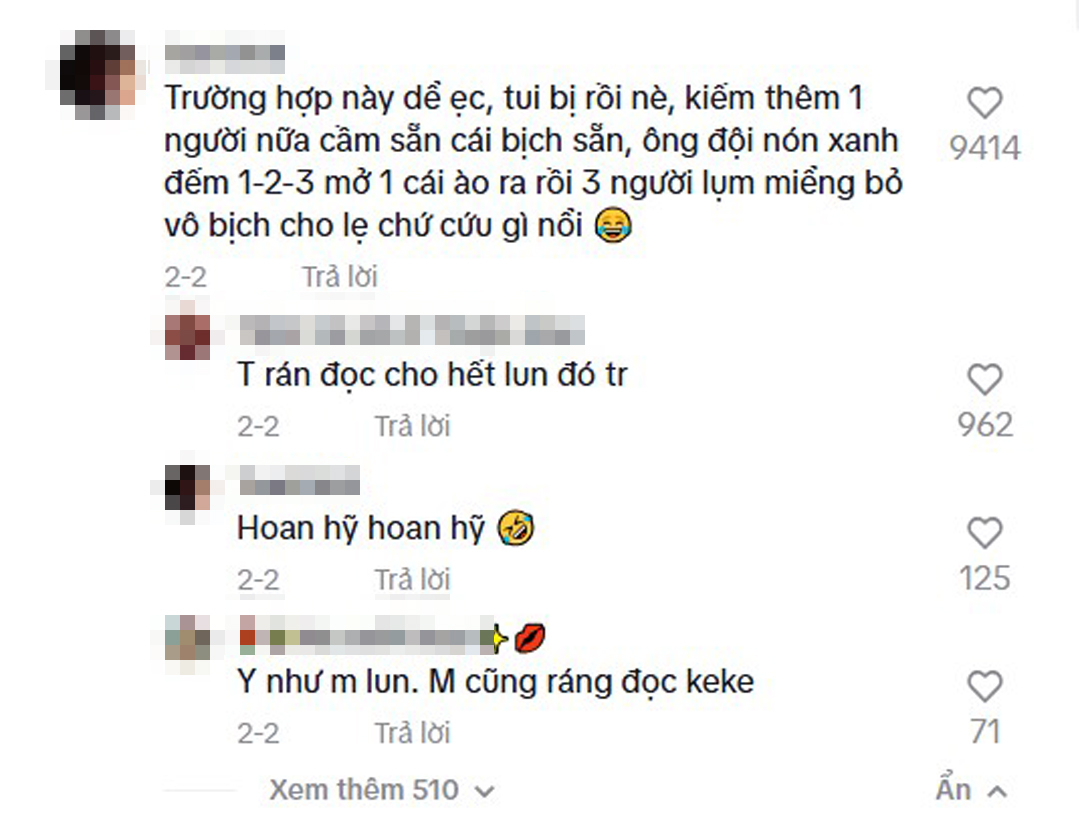Click Trả lời under 'Hoan hỷ hoan hỷ'

point(412,580)
